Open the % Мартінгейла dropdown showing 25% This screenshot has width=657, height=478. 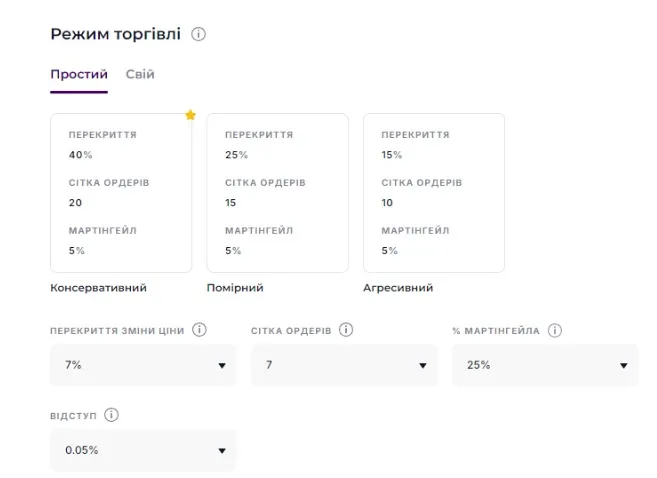(x=545, y=365)
